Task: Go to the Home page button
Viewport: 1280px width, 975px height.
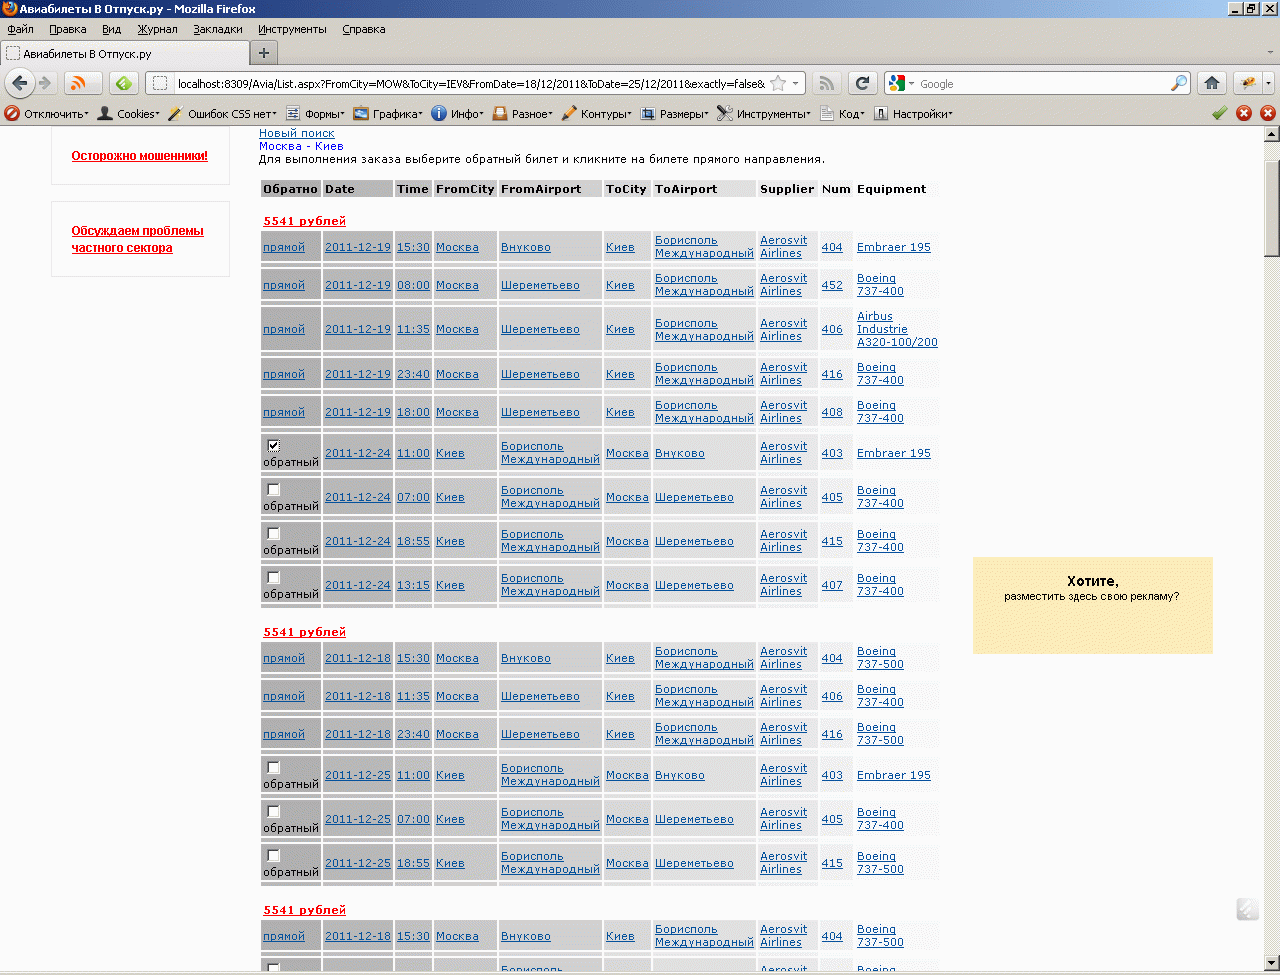Action: tap(1212, 83)
